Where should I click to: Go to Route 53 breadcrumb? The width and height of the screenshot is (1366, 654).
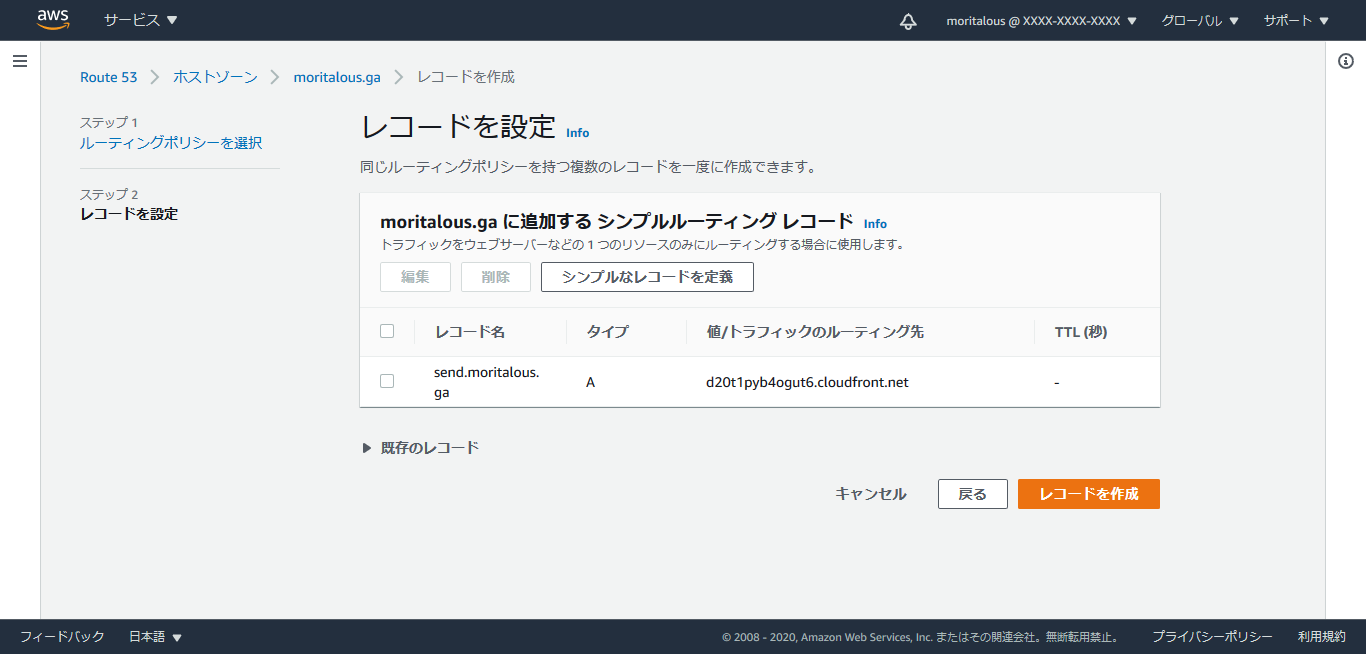[x=108, y=77]
